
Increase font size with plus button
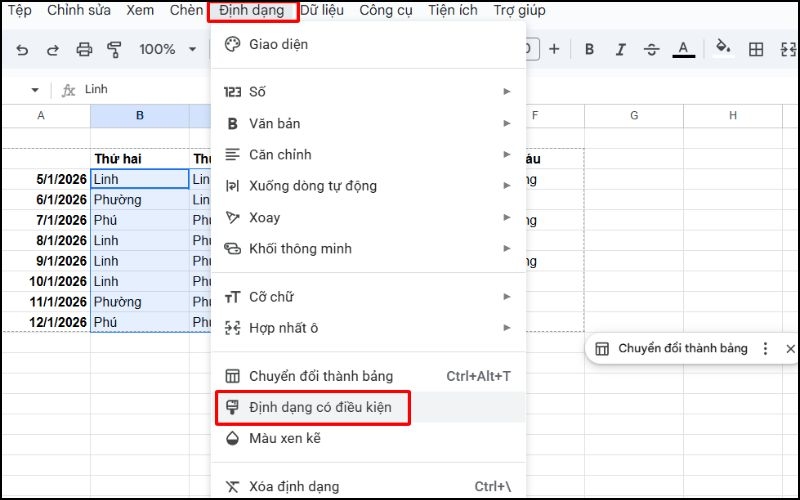[554, 49]
